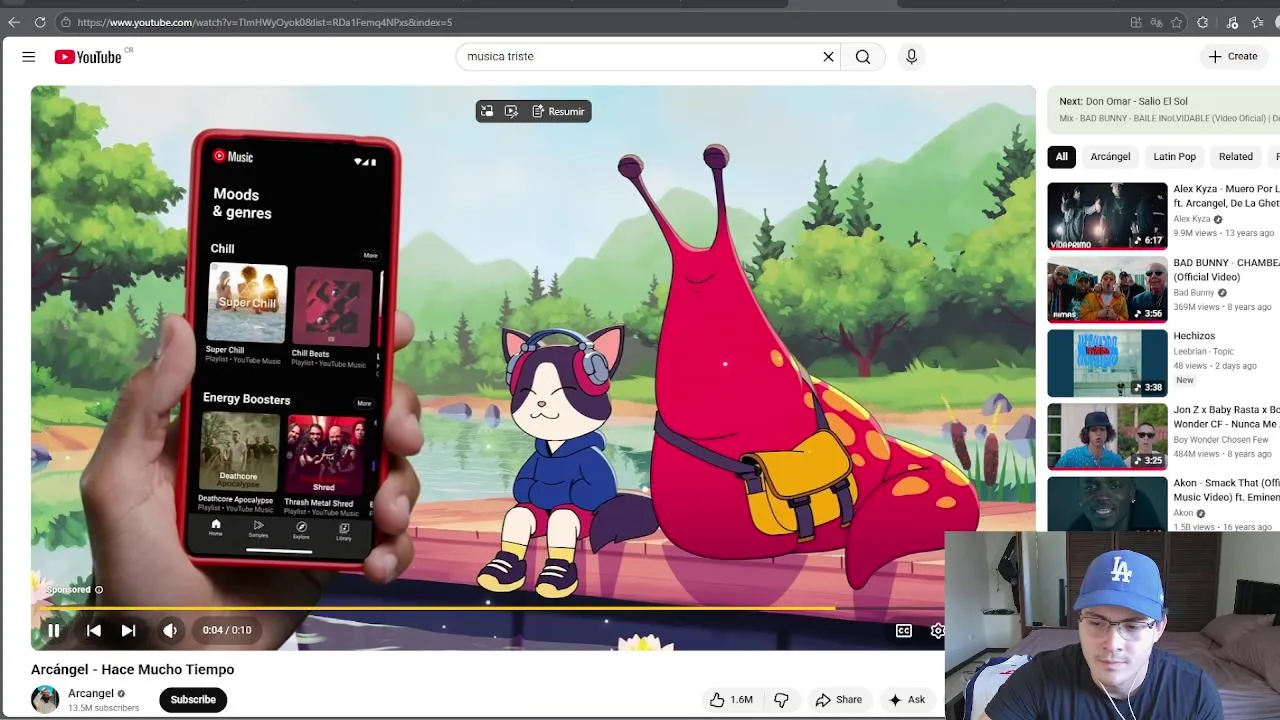The image size is (1280, 720).
Task: Go to YouTube home via logo
Action: 88,57
